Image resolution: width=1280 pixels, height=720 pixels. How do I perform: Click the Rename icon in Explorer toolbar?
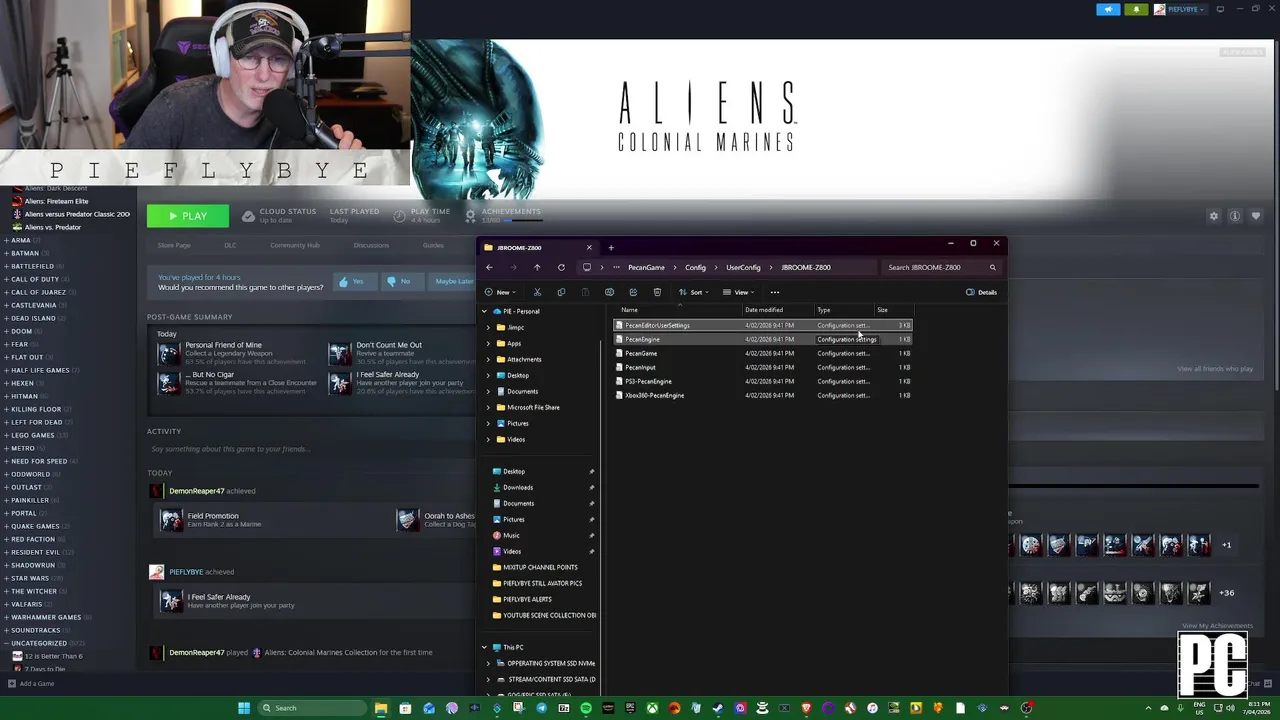point(609,292)
